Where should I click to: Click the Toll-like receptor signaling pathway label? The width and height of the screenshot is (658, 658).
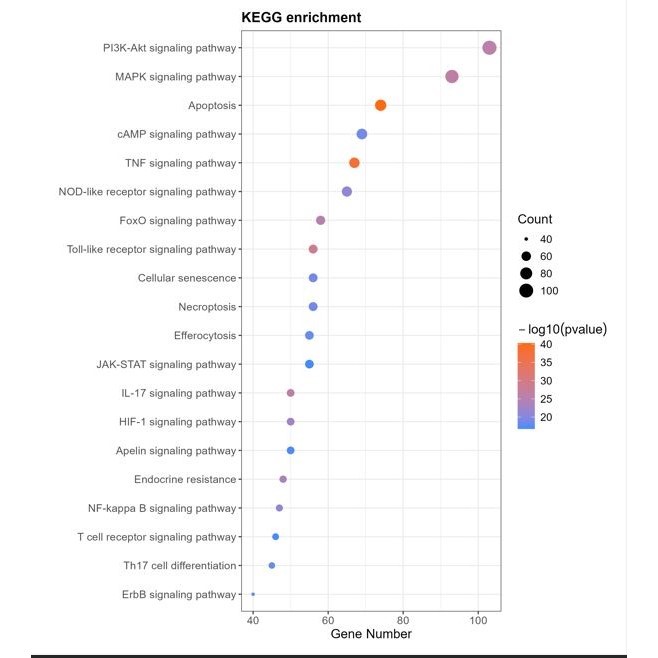click(151, 249)
